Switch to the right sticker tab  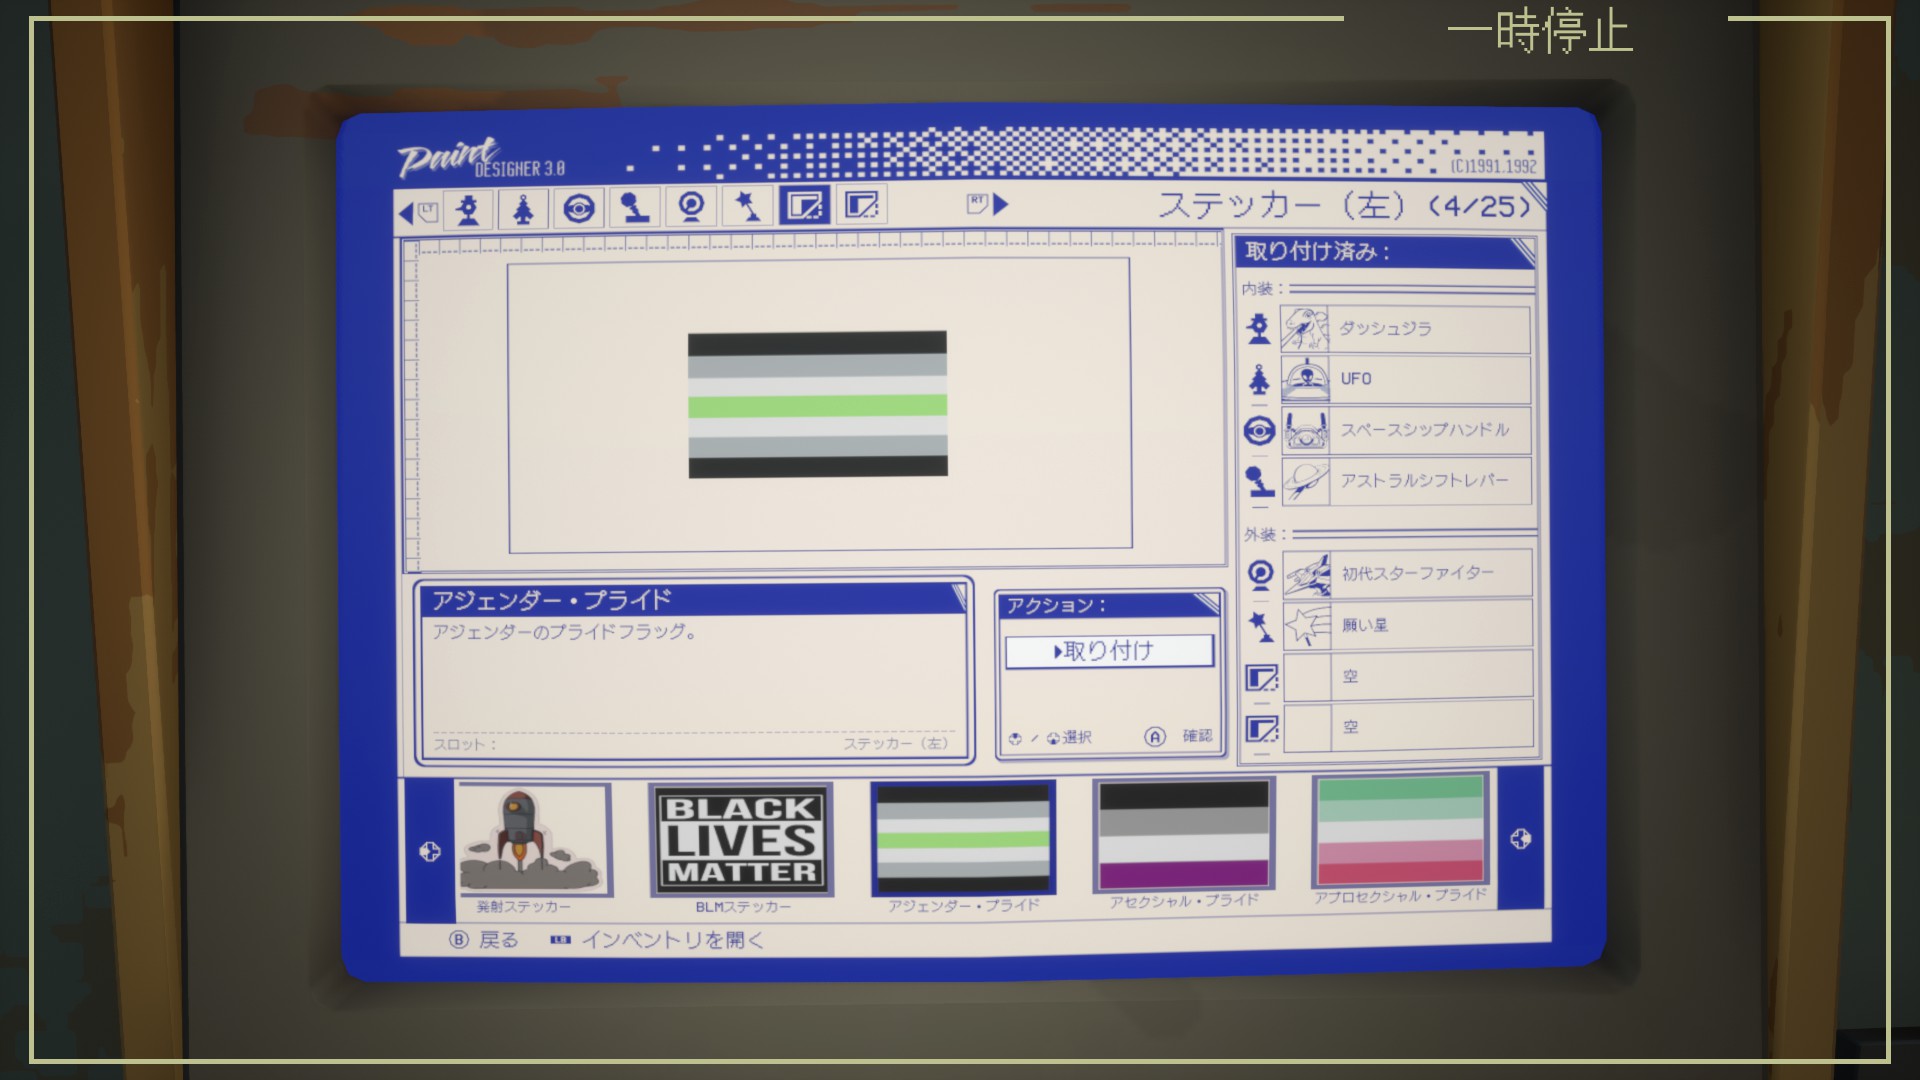pyautogui.click(x=861, y=205)
